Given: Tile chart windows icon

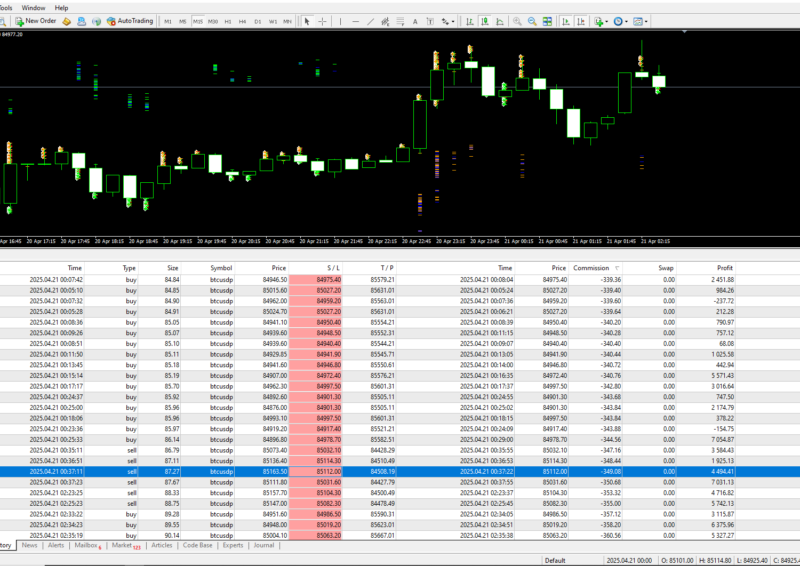Looking at the screenshot, I should (x=547, y=20).
